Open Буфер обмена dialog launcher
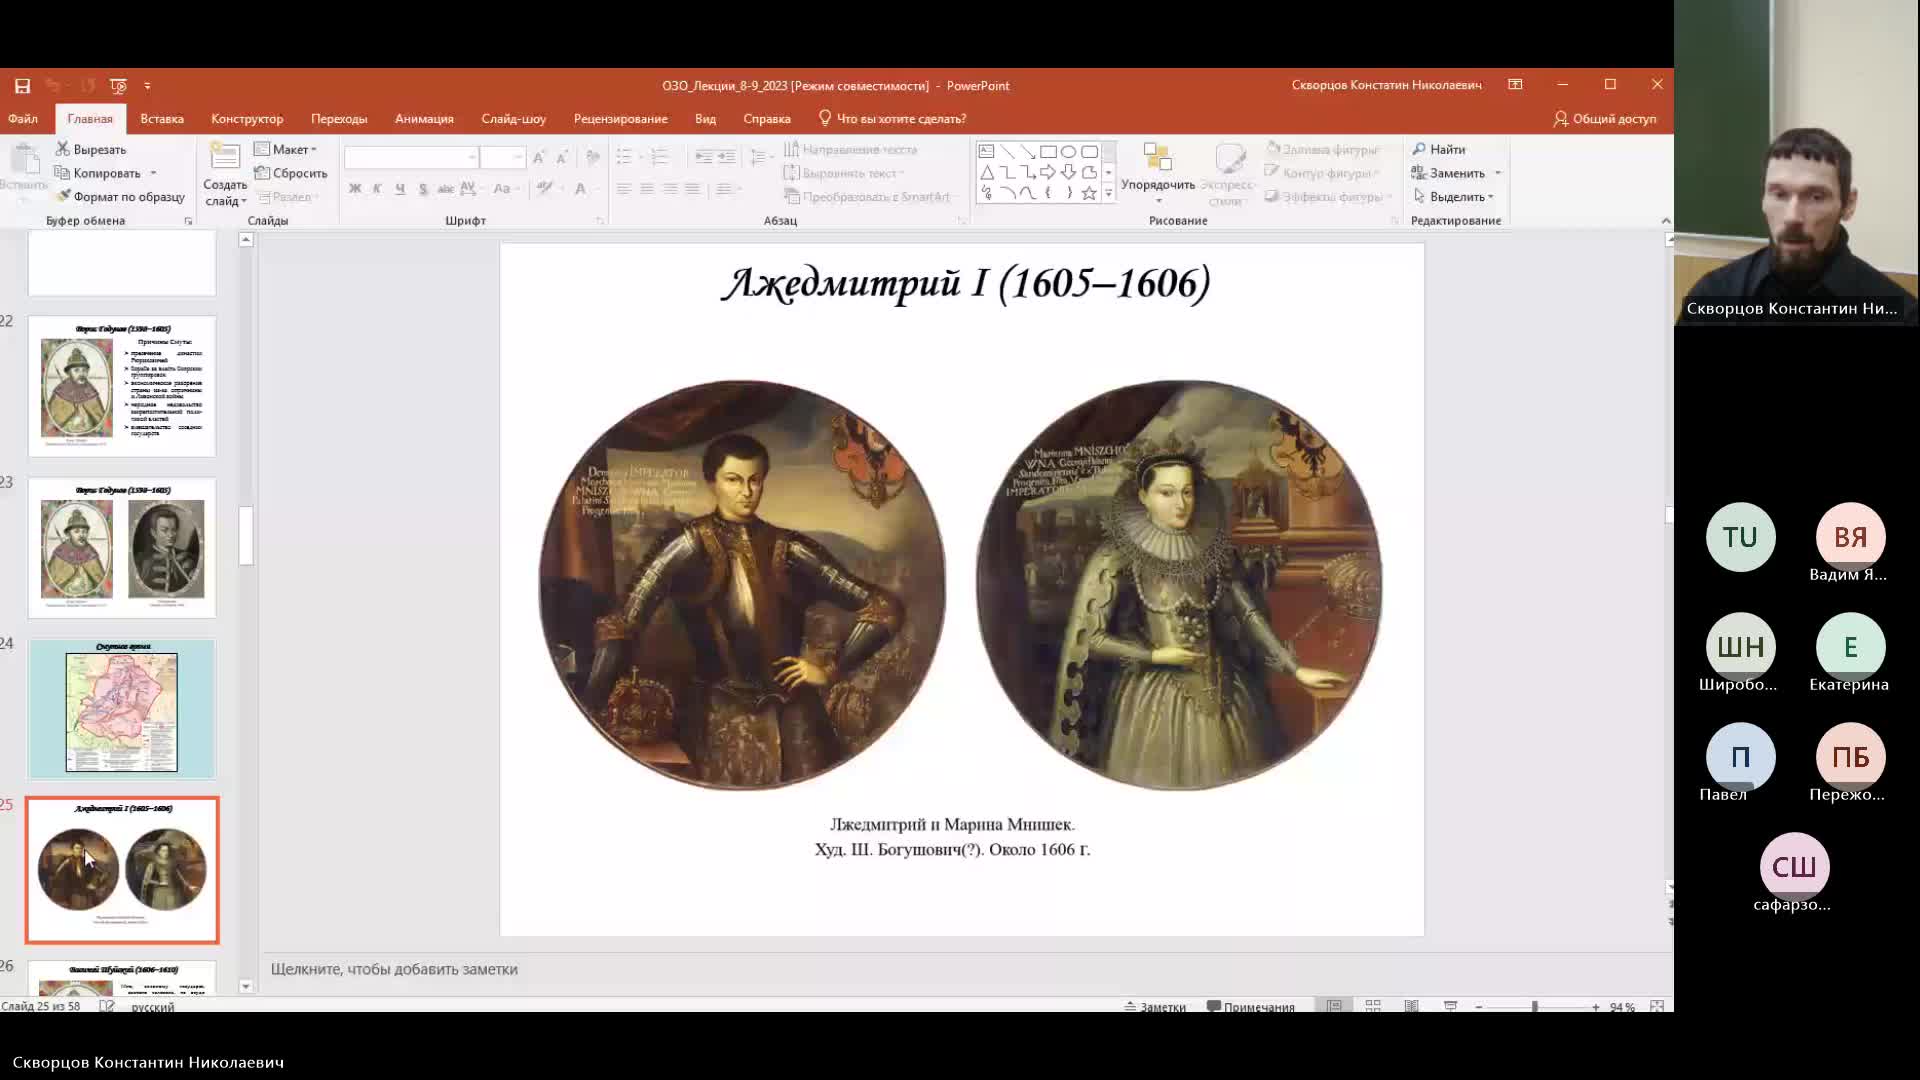1920x1080 pixels. (x=188, y=221)
